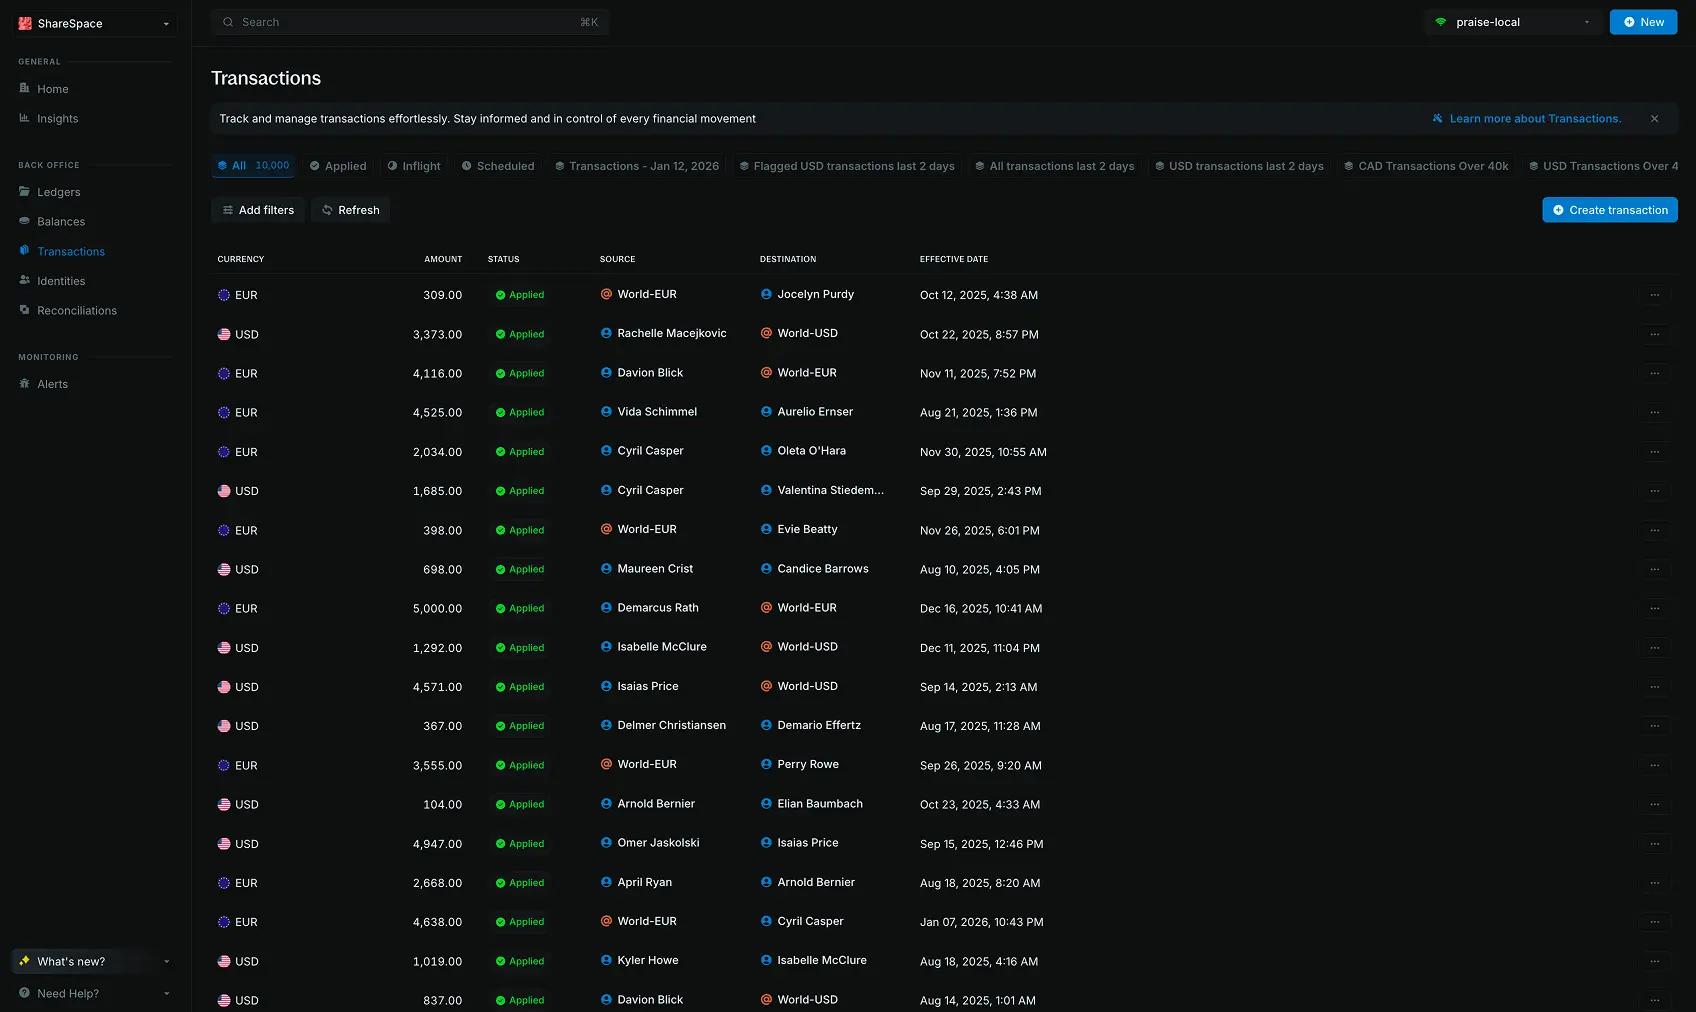Screen dimensions: 1696x1012
Task: Click USD flag icon in 1,685.00 row
Action: (x=224, y=491)
